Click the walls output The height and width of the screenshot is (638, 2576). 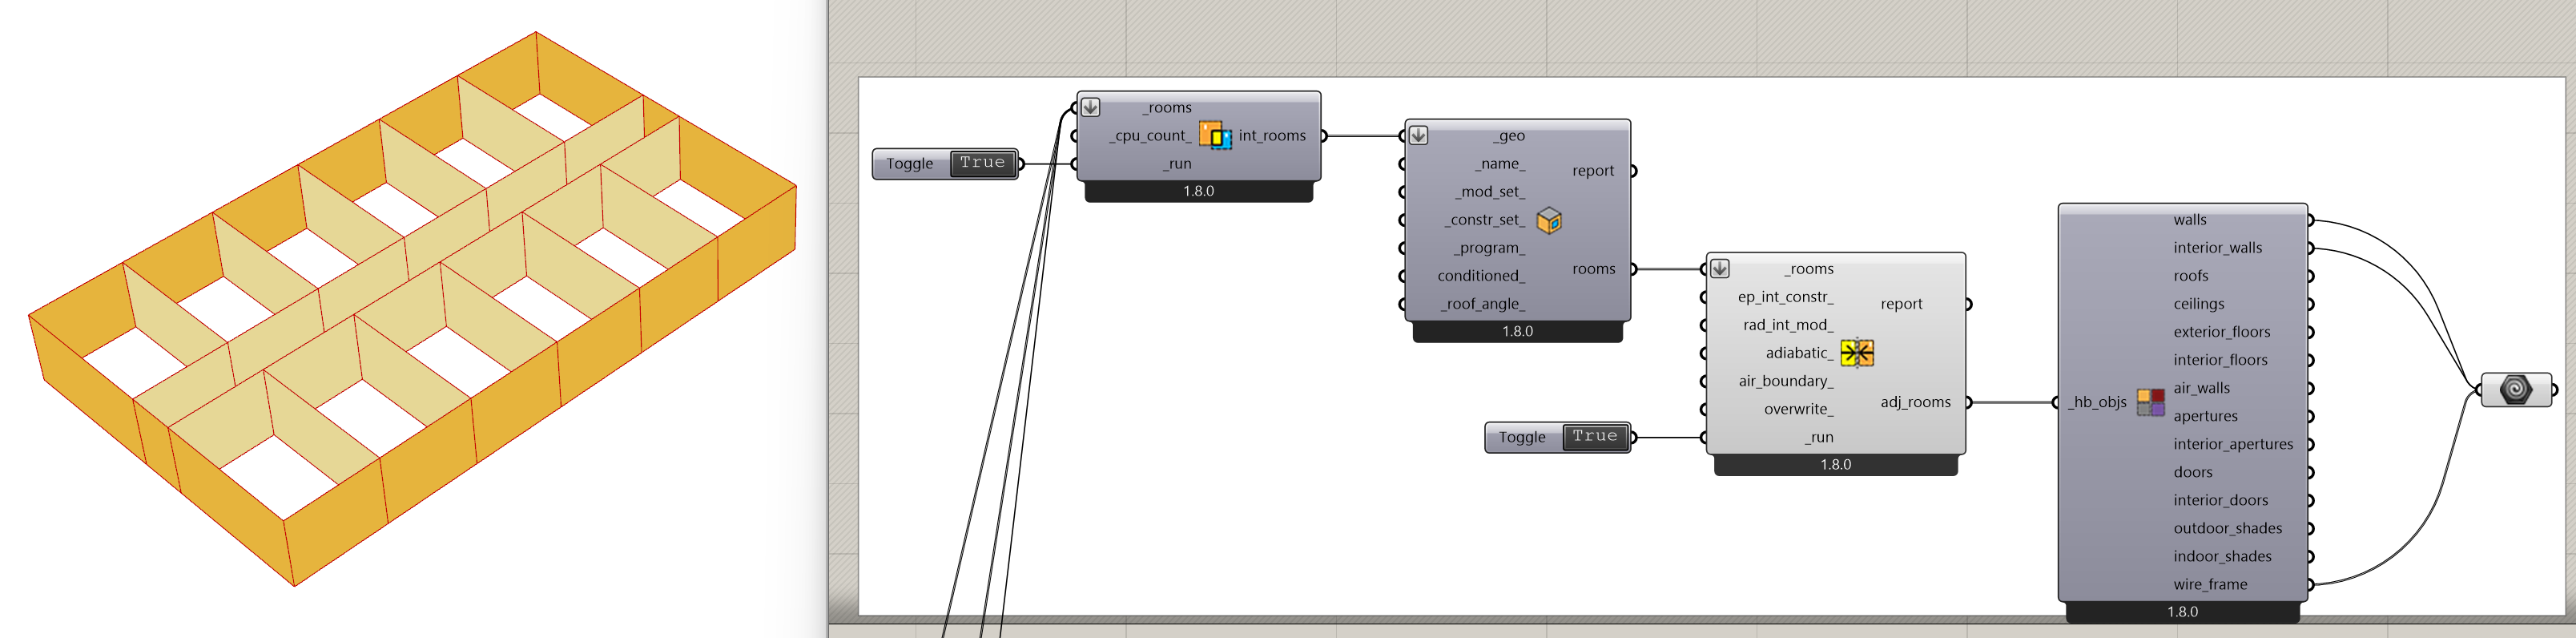(2189, 219)
